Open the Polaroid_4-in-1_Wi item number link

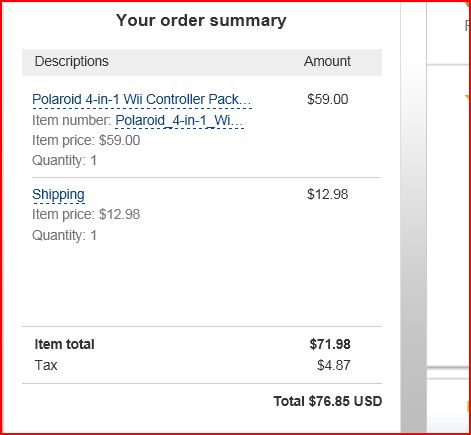(179, 120)
